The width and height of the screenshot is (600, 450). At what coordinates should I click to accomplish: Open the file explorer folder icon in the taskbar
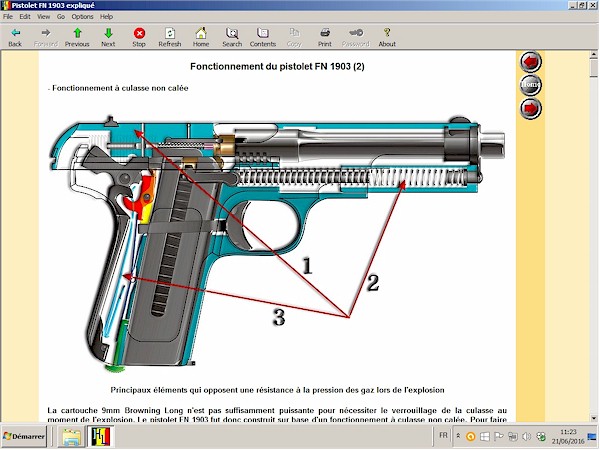coord(72,437)
